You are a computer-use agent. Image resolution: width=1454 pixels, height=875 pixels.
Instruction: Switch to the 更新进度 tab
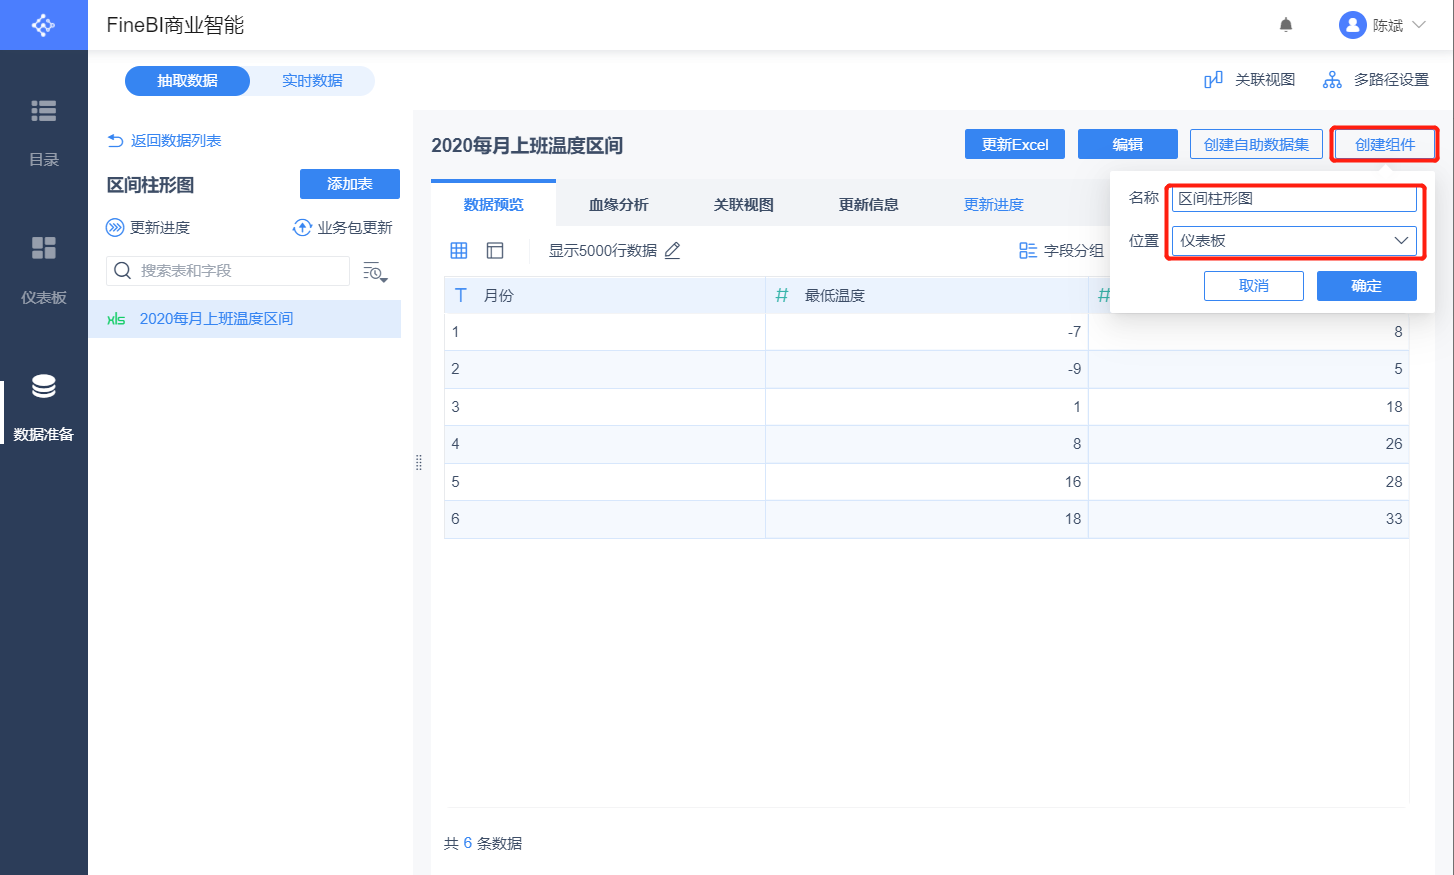(994, 204)
